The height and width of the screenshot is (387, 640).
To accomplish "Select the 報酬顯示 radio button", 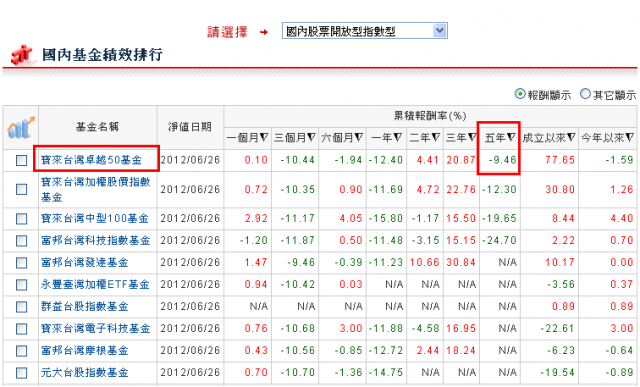I will point(520,94).
